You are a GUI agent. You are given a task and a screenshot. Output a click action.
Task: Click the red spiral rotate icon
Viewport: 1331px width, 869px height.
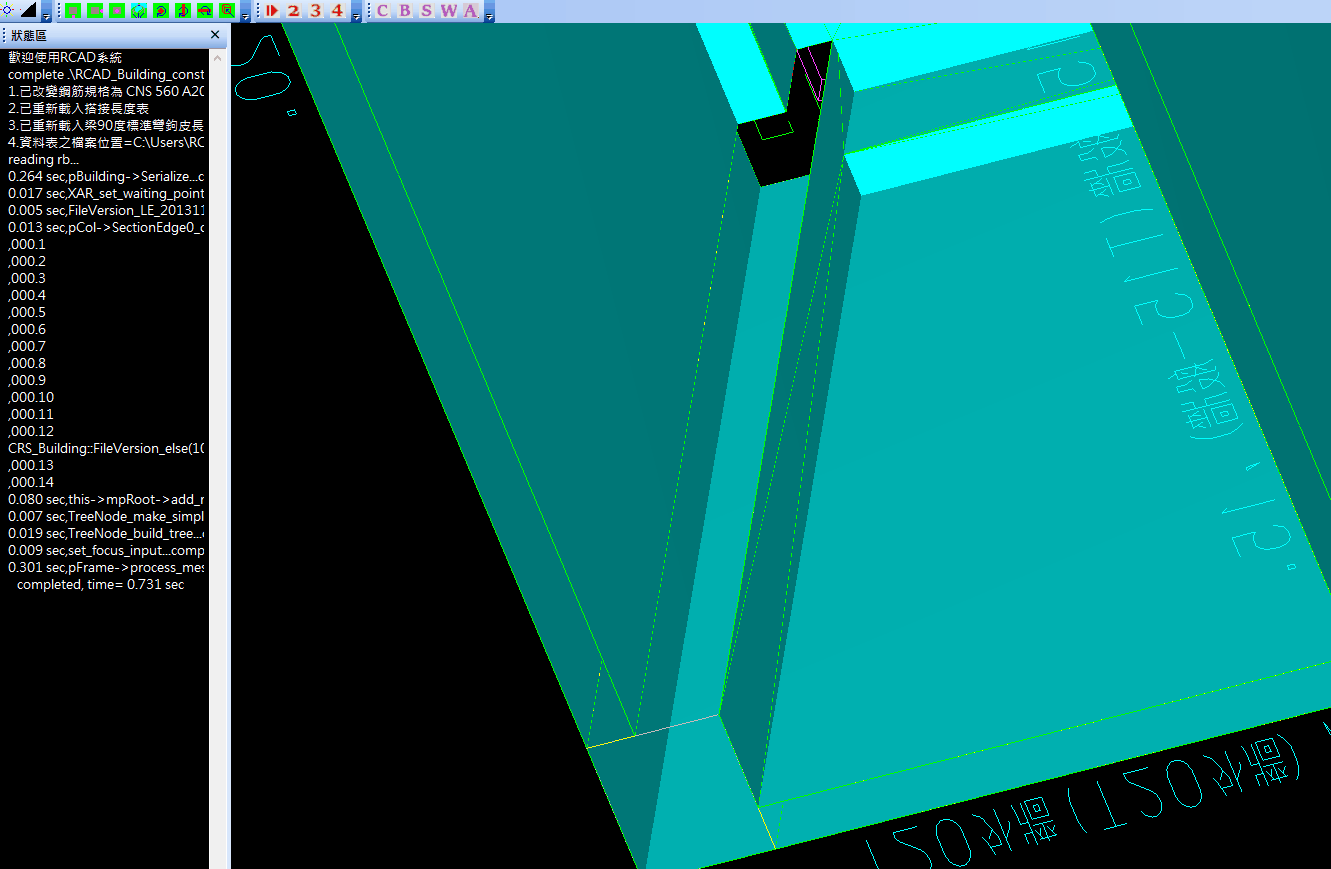tap(161, 10)
